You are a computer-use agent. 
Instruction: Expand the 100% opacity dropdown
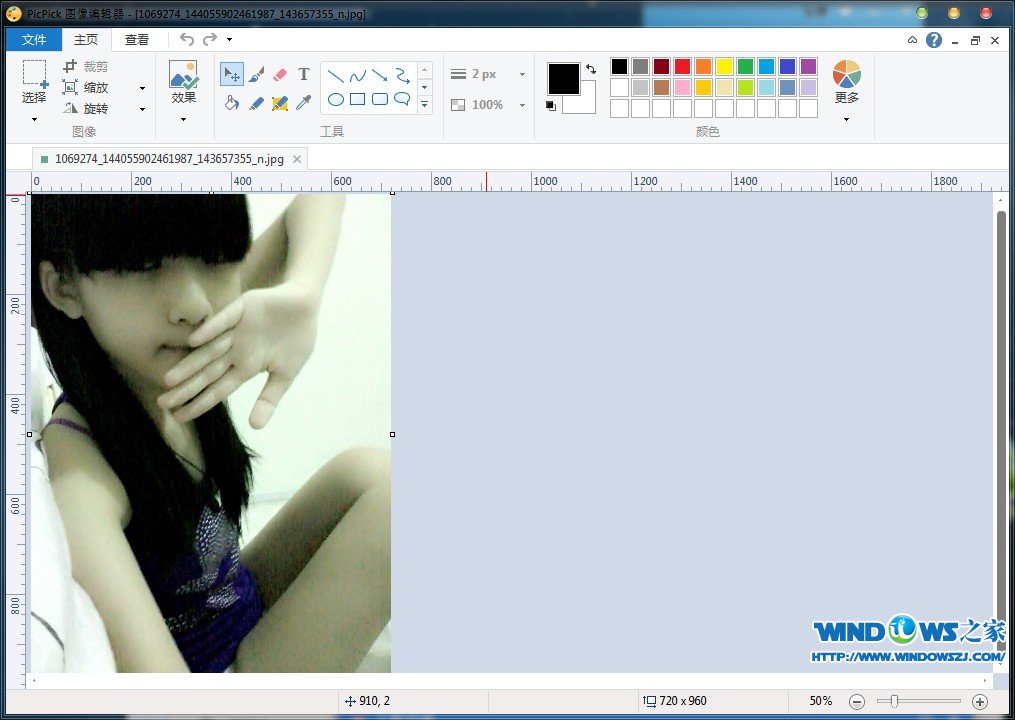[x=521, y=104]
